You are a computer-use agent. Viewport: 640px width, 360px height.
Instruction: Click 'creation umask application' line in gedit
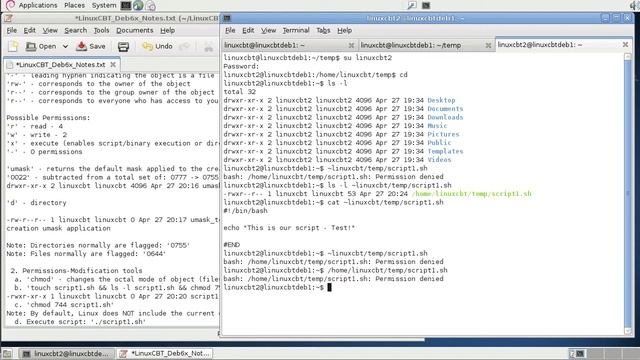pyautogui.click(x=58, y=229)
